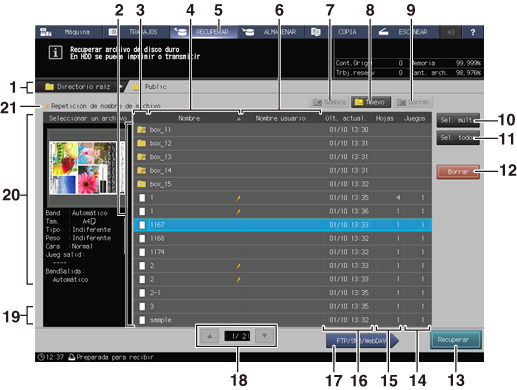
Task: Click the Sel. todo button
Action: (x=458, y=137)
